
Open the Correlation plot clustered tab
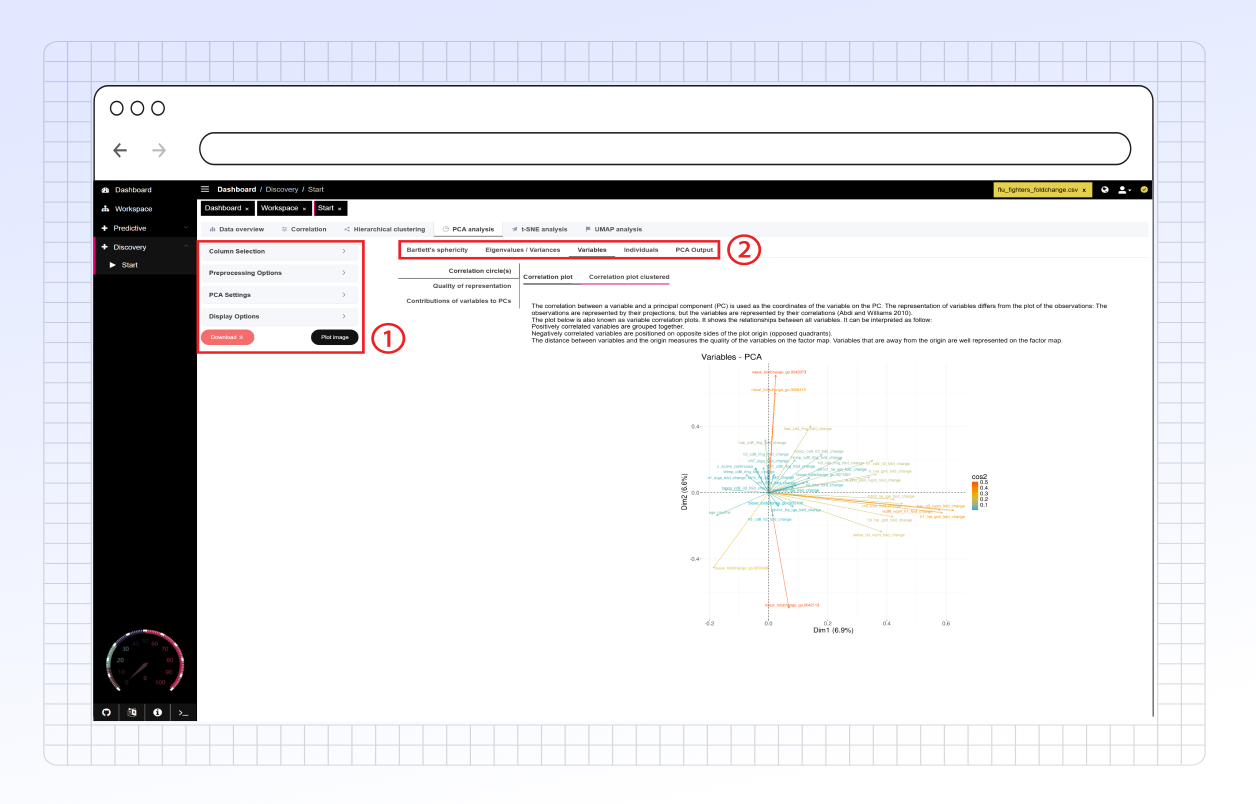click(628, 277)
